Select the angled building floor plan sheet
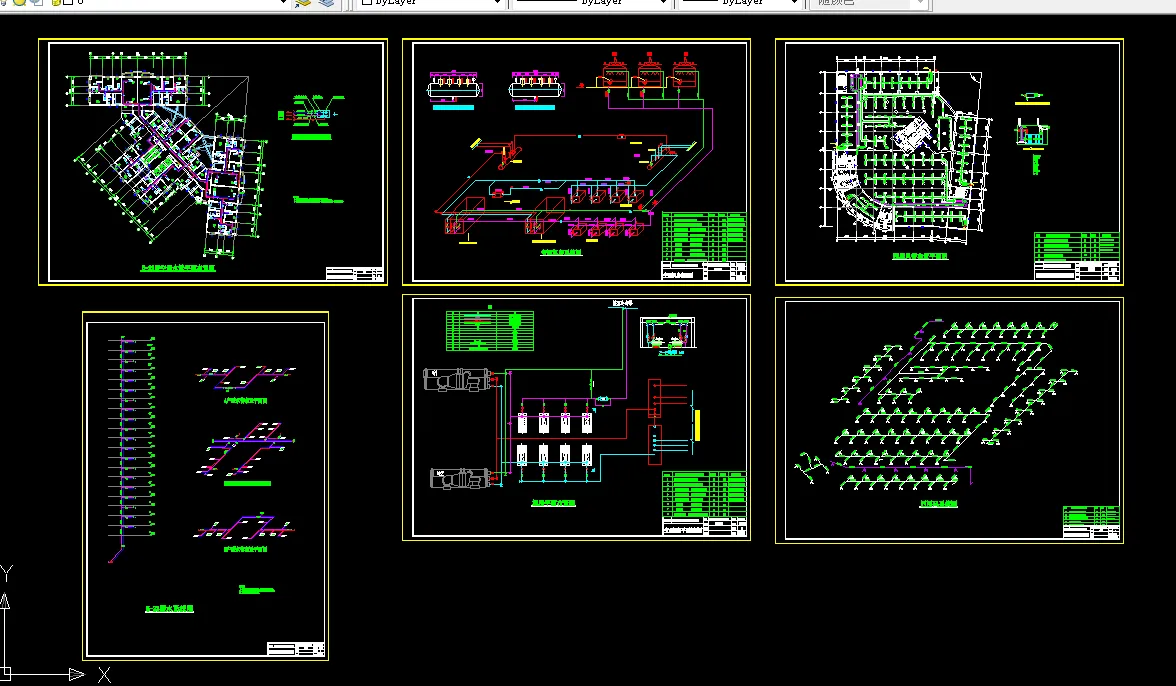Viewport: 1176px width, 686px height. click(x=213, y=162)
